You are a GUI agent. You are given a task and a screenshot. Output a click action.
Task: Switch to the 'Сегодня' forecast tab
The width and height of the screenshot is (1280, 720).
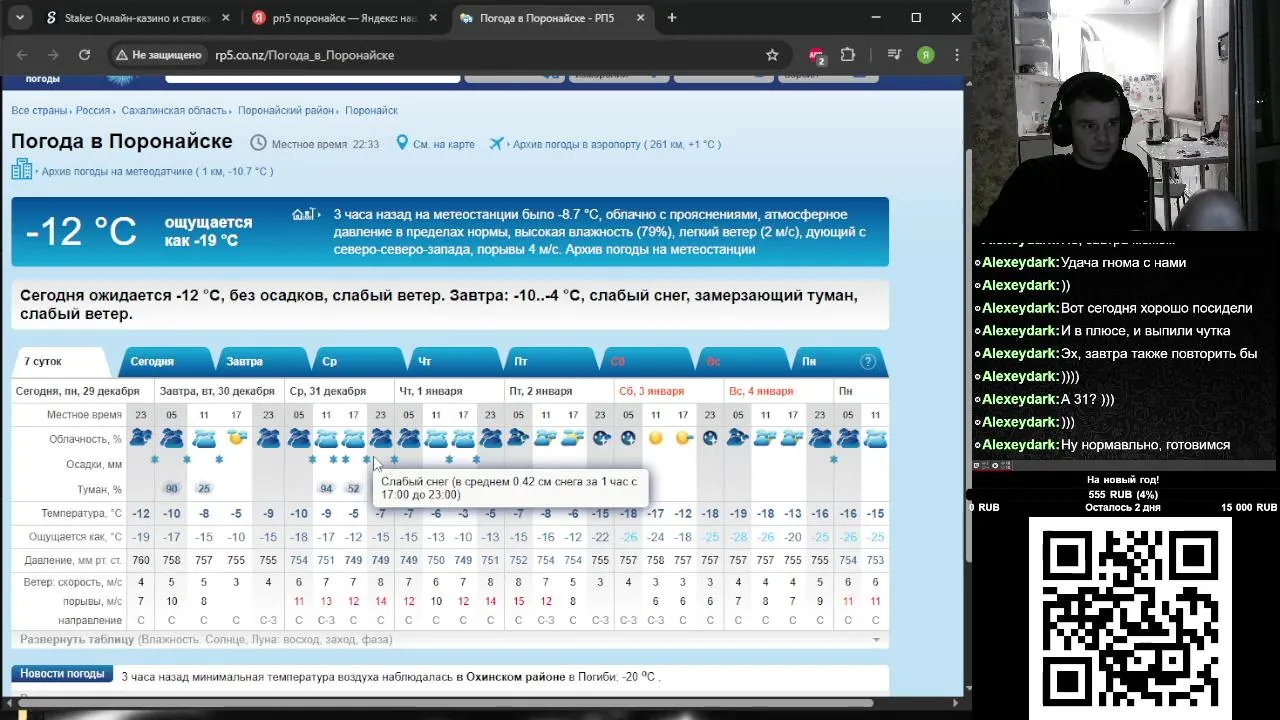pyautogui.click(x=166, y=361)
